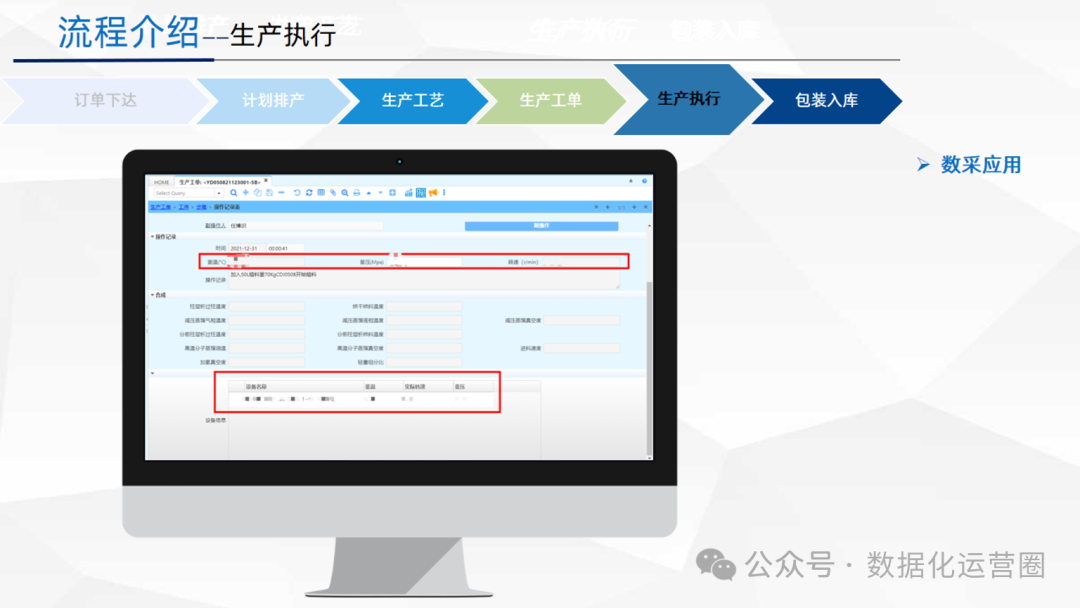Click the down triangle toolbar arrow

(x=380, y=193)
